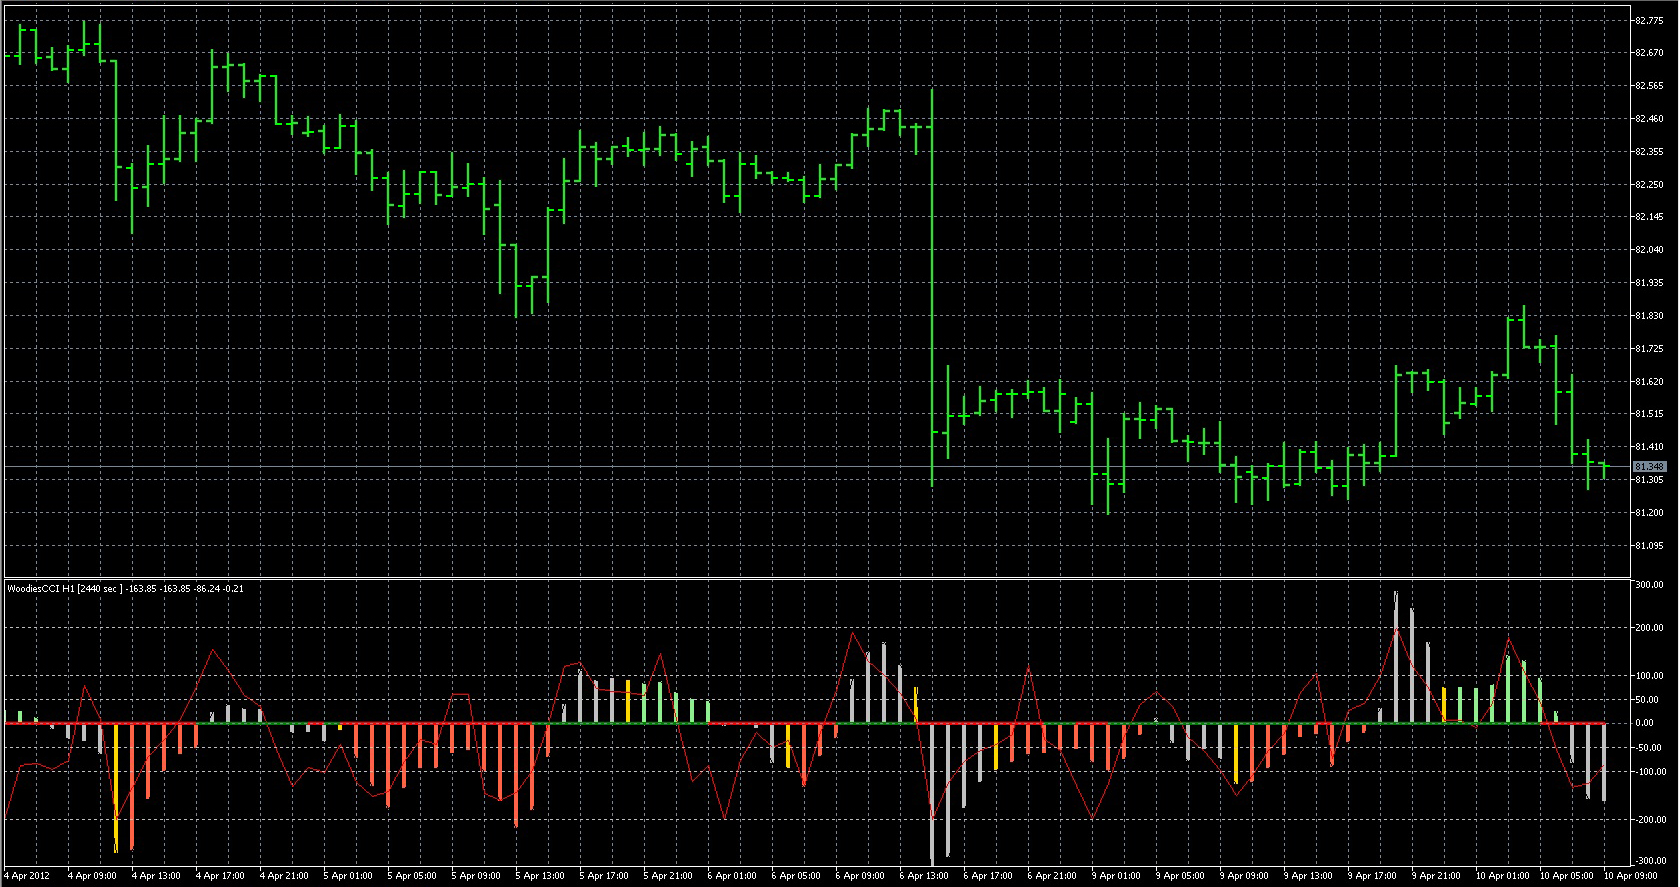Click the 9 Apr 05:00 time label
The height and width of the screenshot is (887, 1680).
pos(1180,876)
